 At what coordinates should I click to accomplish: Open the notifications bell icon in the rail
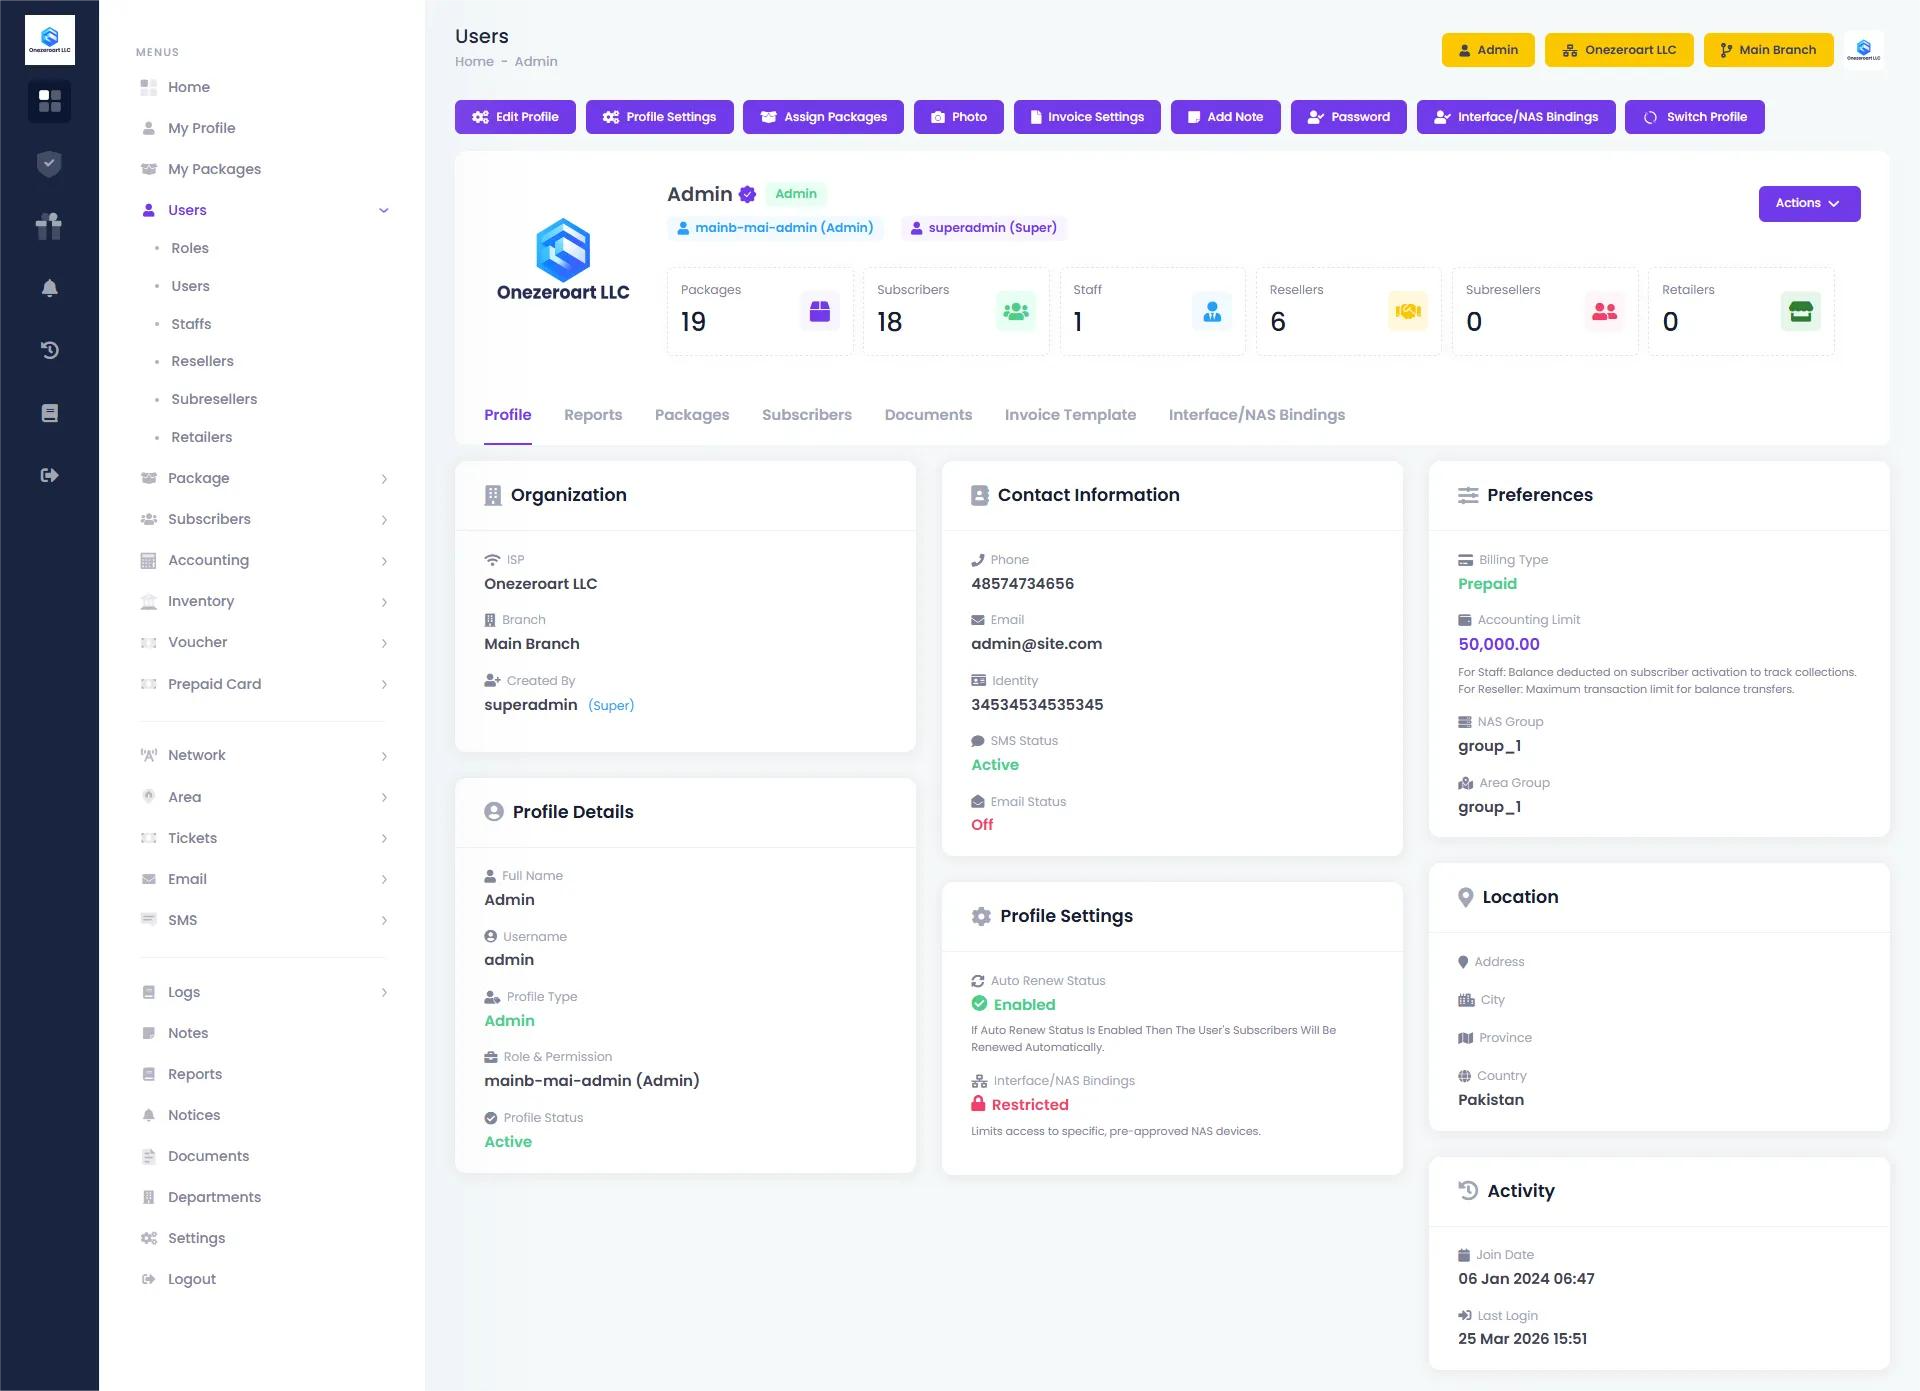click(x=49, y=288)
